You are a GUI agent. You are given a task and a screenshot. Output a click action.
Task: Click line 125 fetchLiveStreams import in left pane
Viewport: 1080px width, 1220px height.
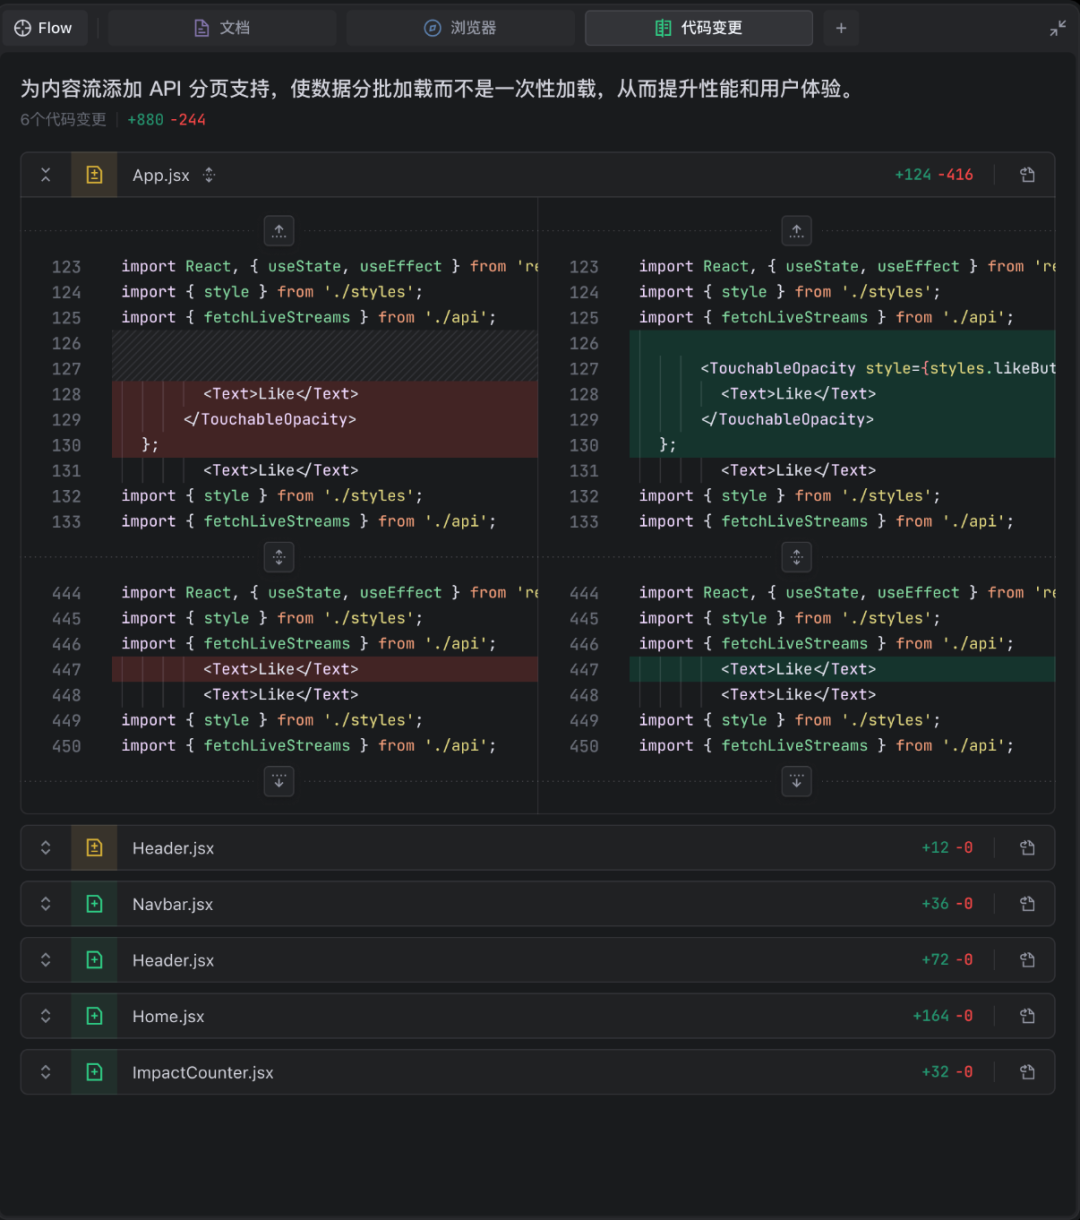pos(309,317)
